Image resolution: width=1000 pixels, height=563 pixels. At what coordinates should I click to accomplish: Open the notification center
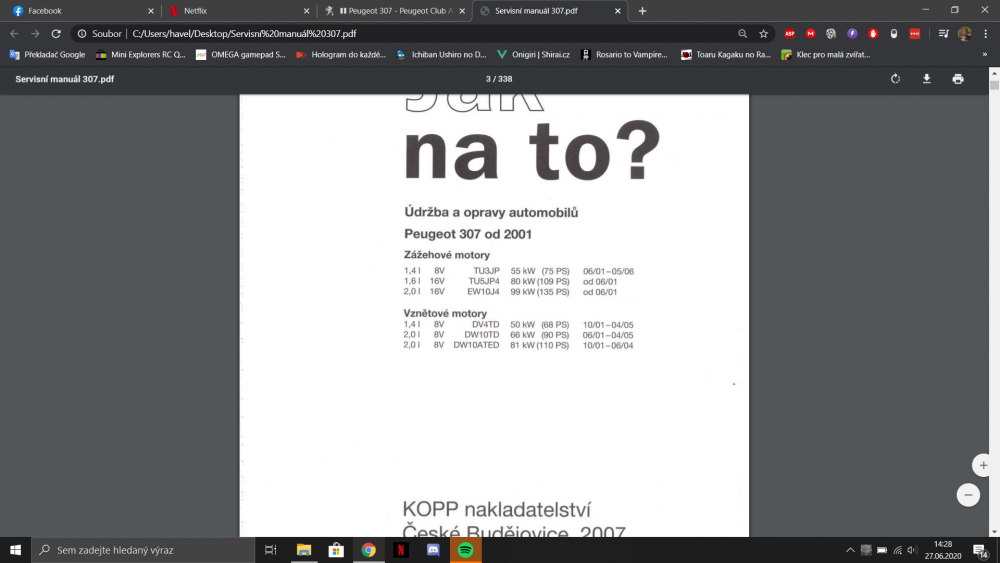click(981, 550)
